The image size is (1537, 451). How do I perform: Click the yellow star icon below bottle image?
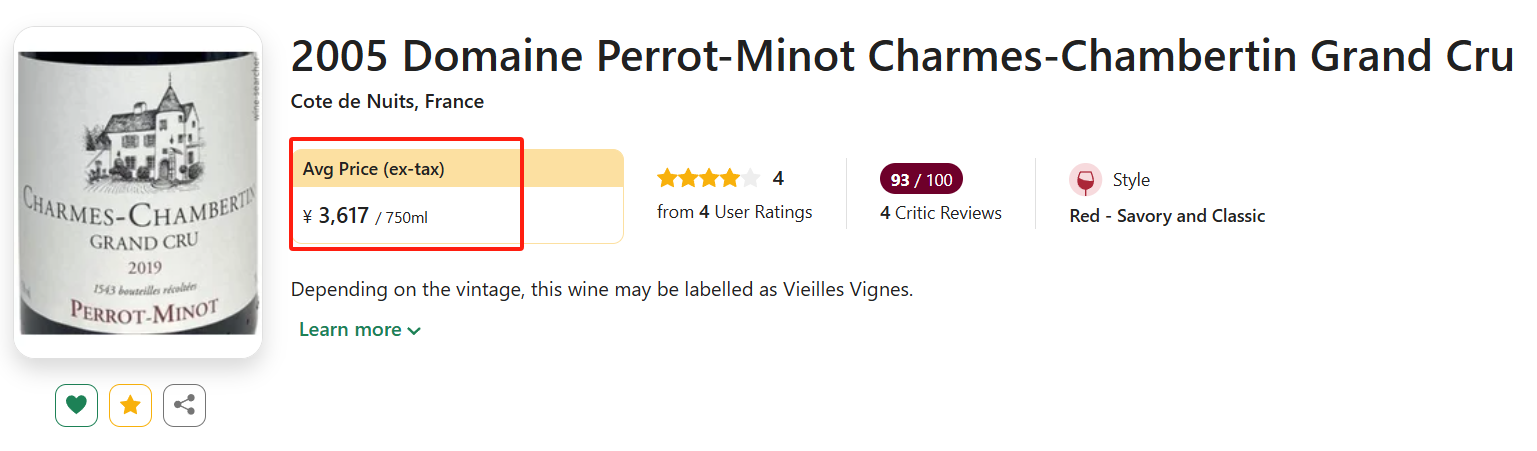pos(130,405)
